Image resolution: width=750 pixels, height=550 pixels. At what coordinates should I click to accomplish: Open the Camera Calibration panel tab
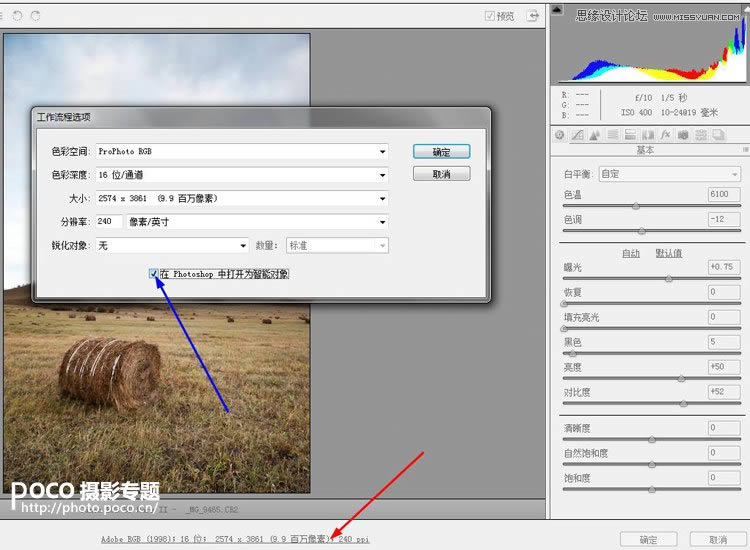point(683,135)
